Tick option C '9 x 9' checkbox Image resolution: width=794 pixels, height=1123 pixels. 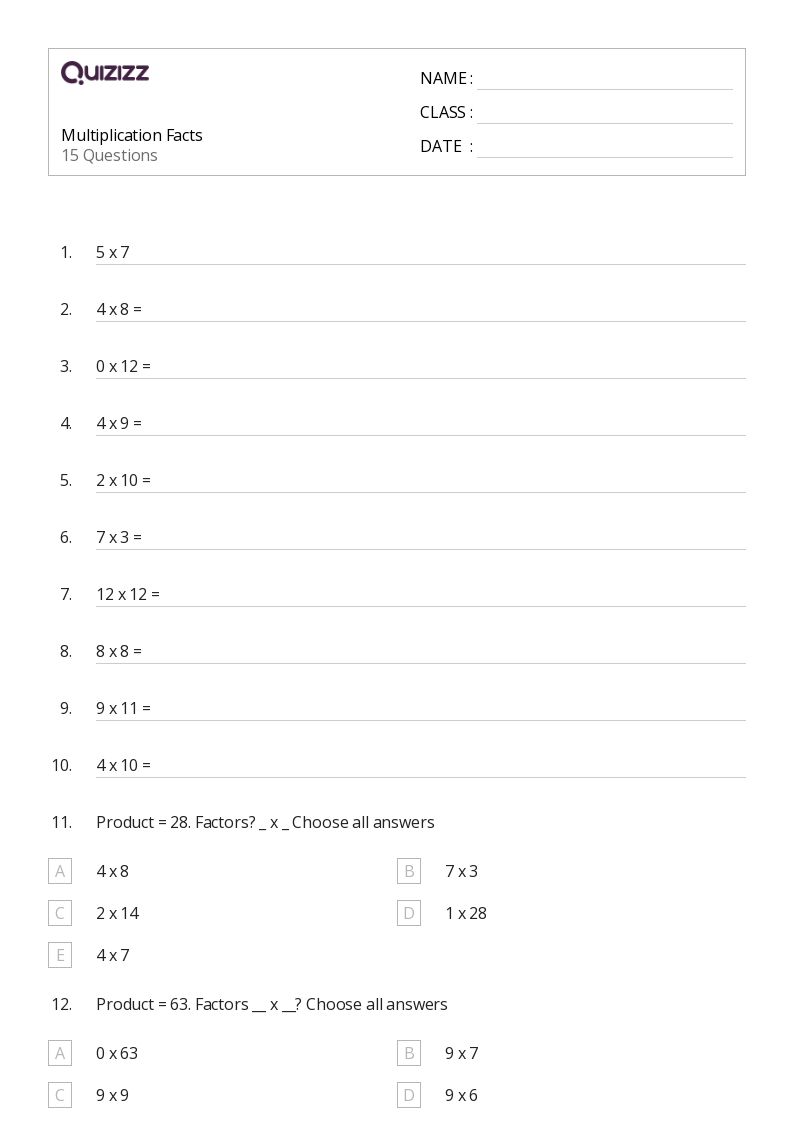(x=60, y=1095)
